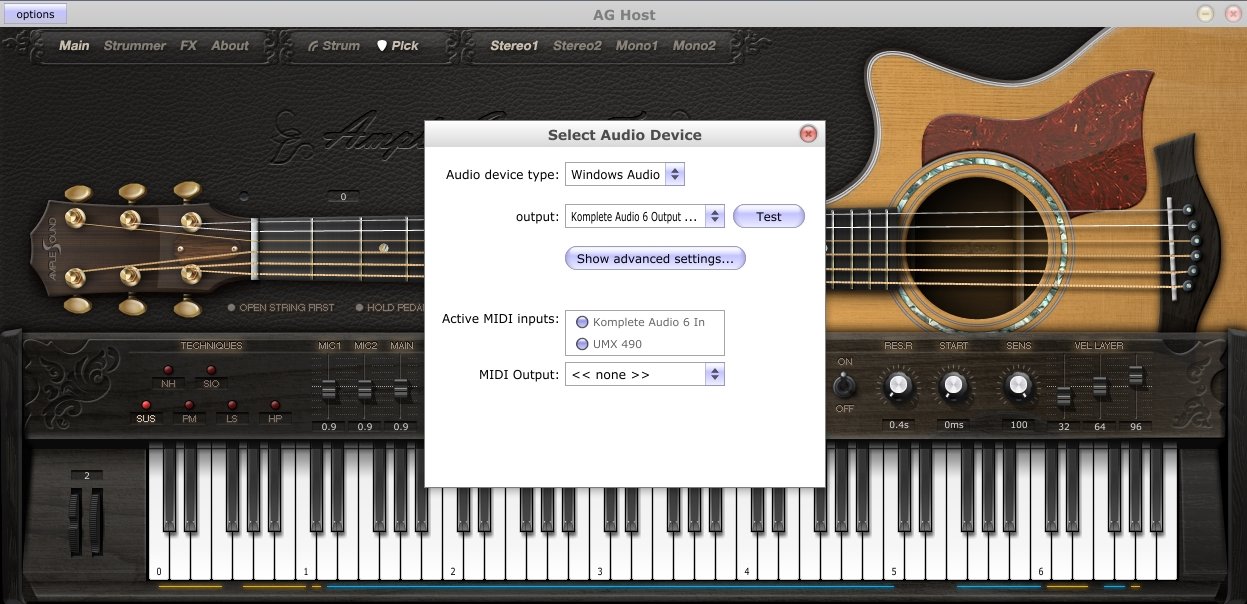Click the MIC2 volume fader
The width and height of the screenshot is (1247, 604).
tap(365, 390)
